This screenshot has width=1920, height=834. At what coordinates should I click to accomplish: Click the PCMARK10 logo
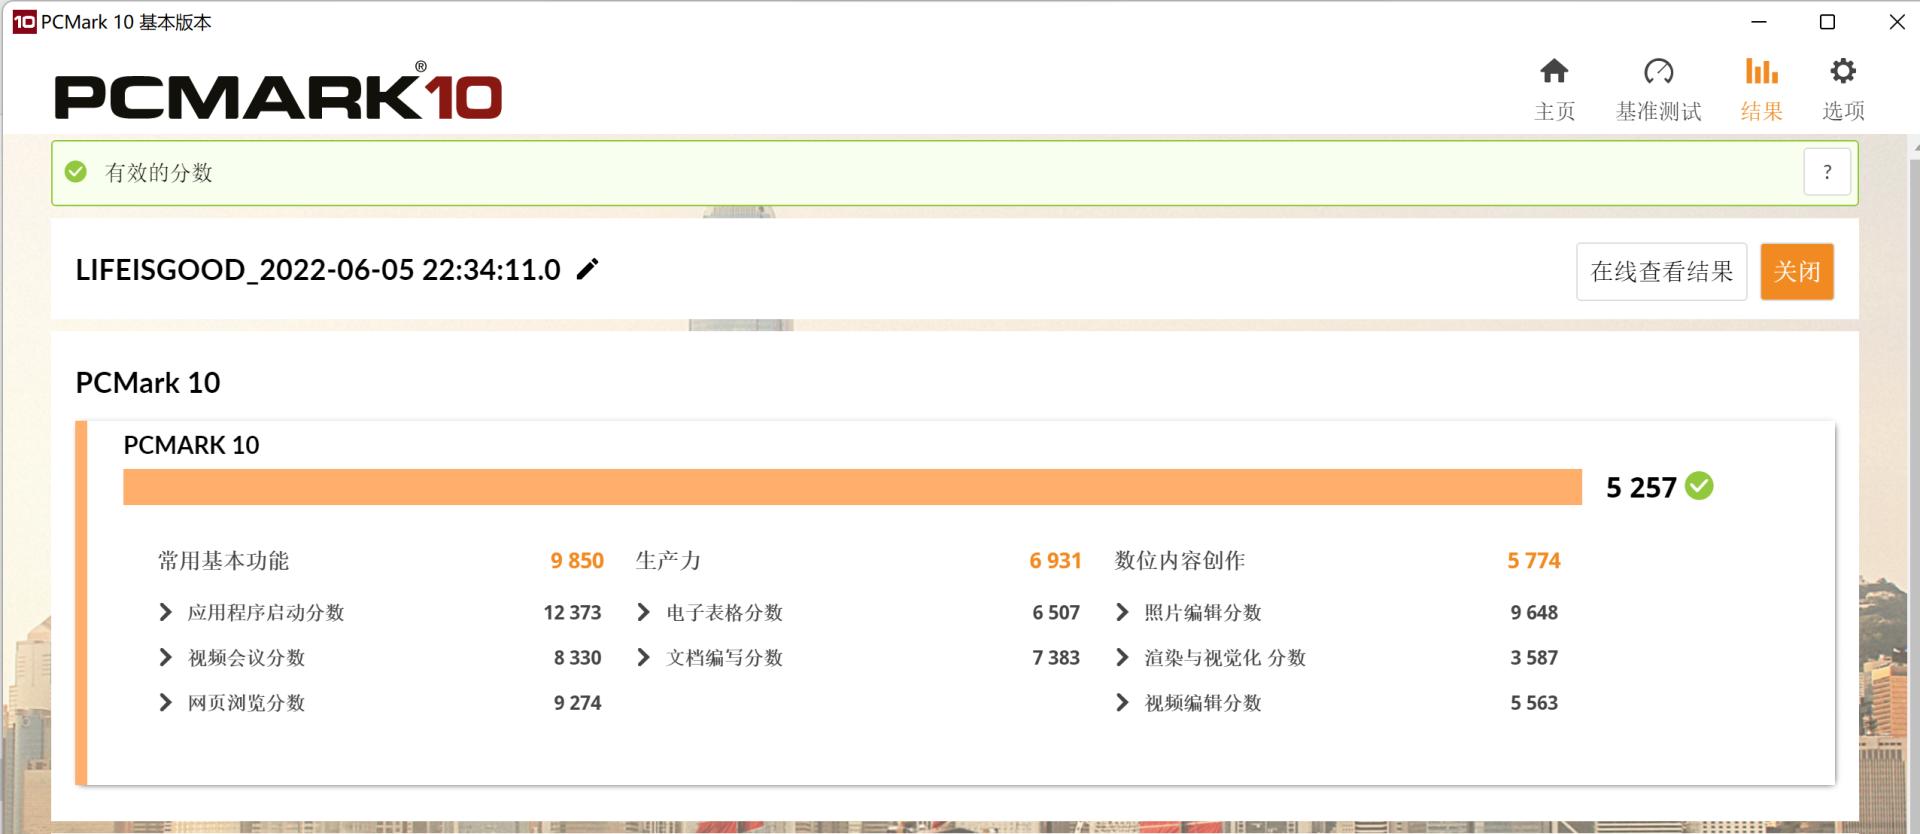(278, 92)
